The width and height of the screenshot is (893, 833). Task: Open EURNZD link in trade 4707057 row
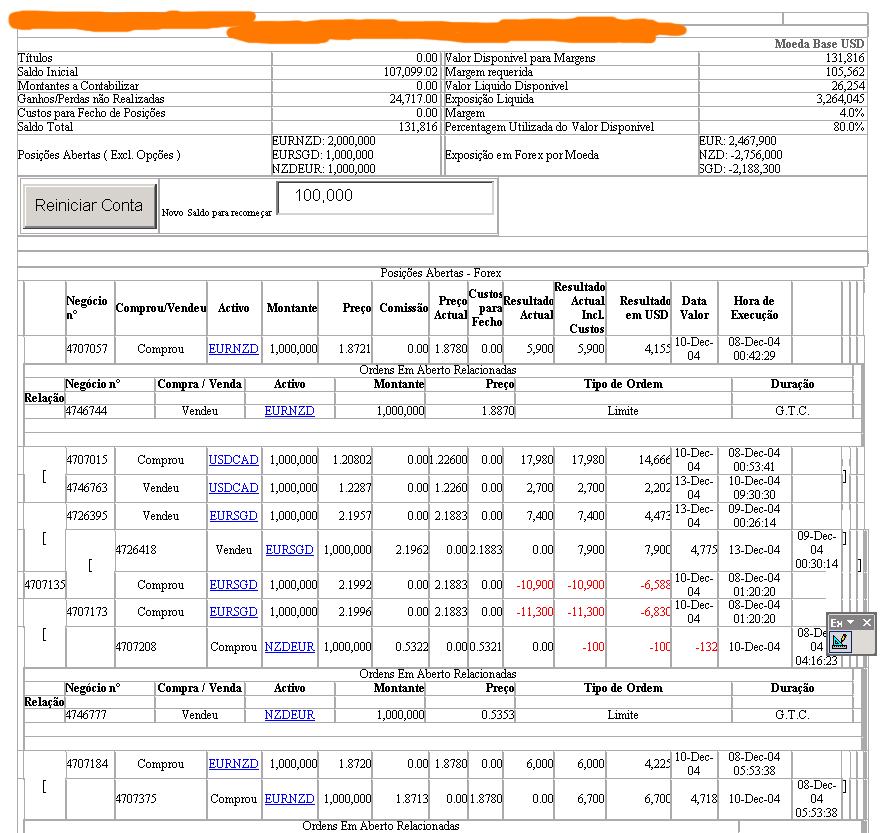[x=234, y=349]
